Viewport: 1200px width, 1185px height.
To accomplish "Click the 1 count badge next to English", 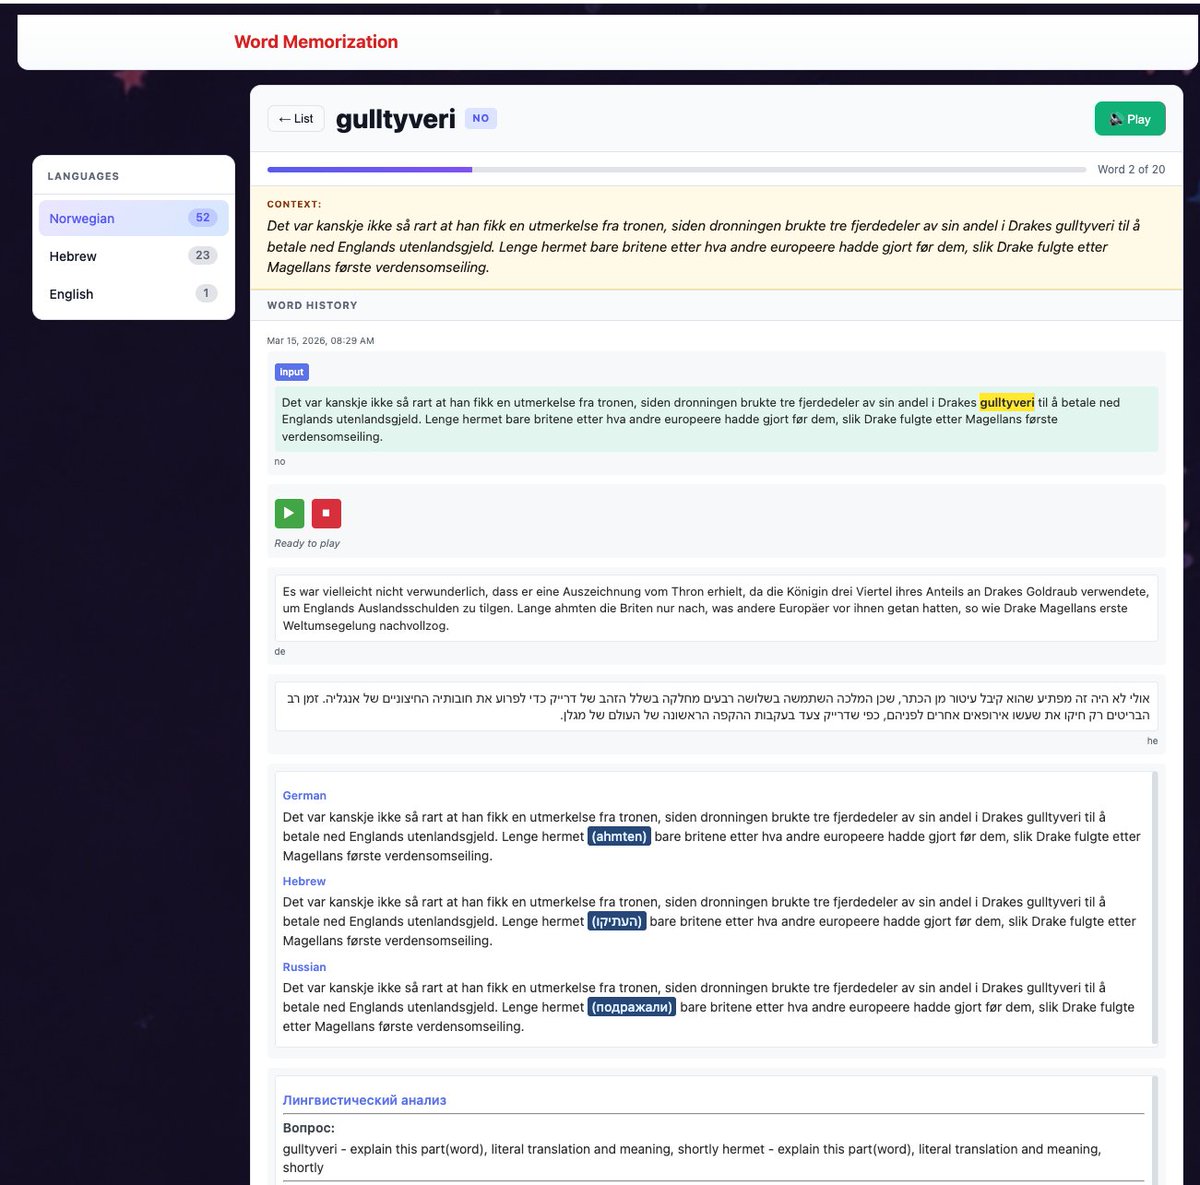I will click(206, 294).
